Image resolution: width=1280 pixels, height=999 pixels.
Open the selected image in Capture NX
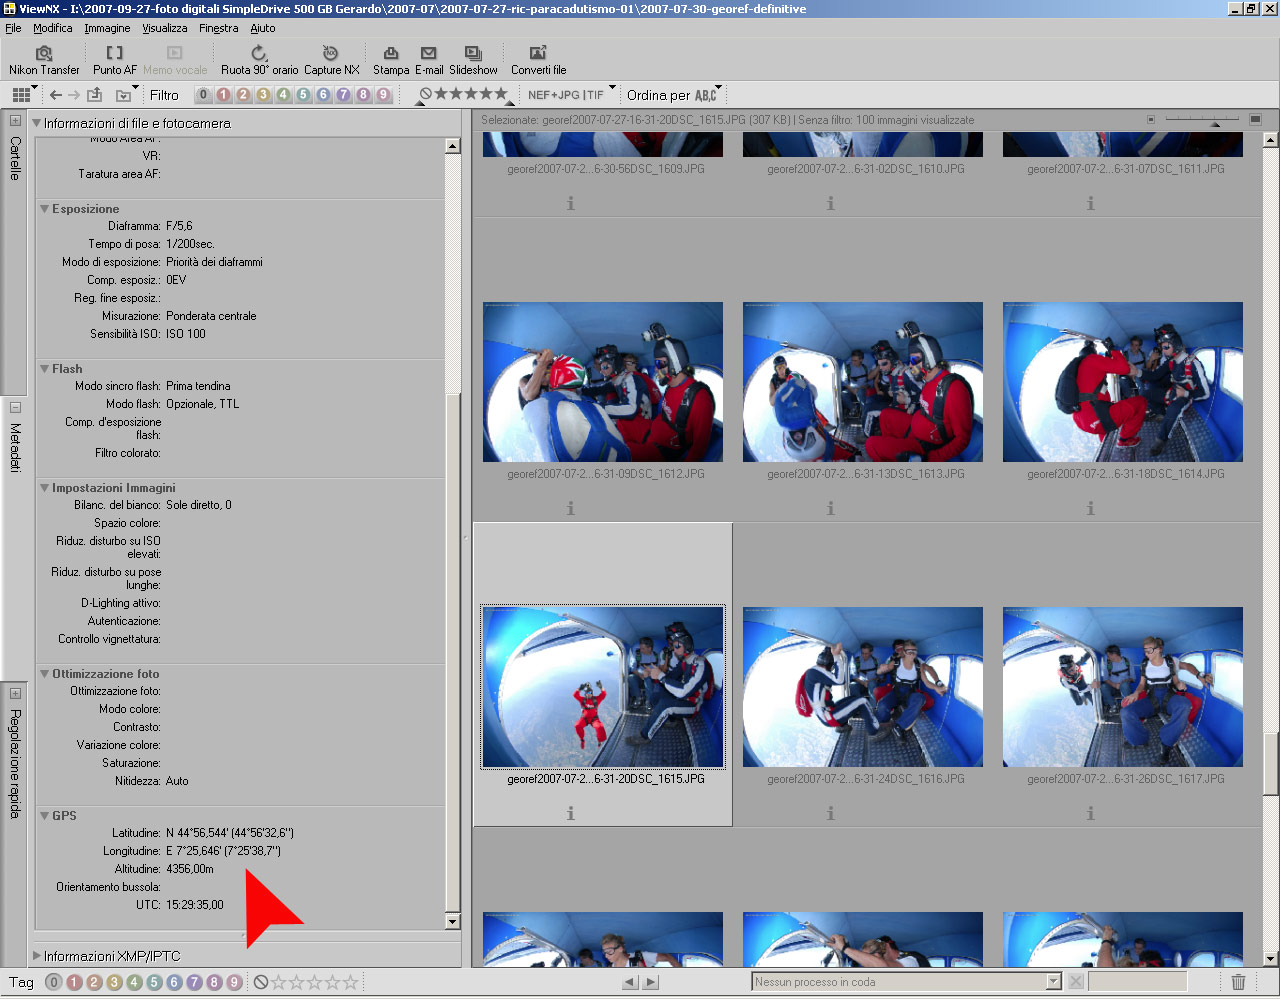tap(331, 60)
